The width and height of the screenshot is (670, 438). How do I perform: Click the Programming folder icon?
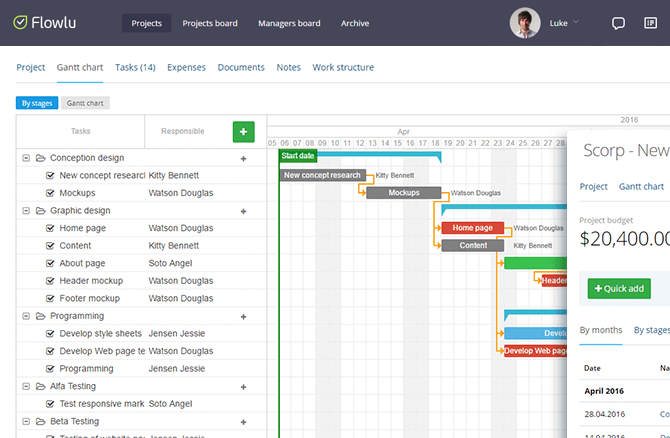[x=41, y=316]
